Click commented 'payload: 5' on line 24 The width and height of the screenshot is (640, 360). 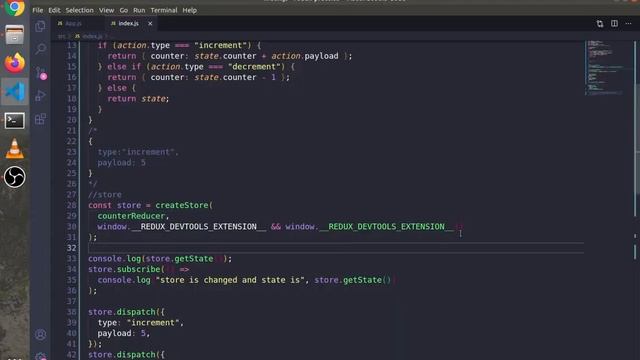(122, 162)
